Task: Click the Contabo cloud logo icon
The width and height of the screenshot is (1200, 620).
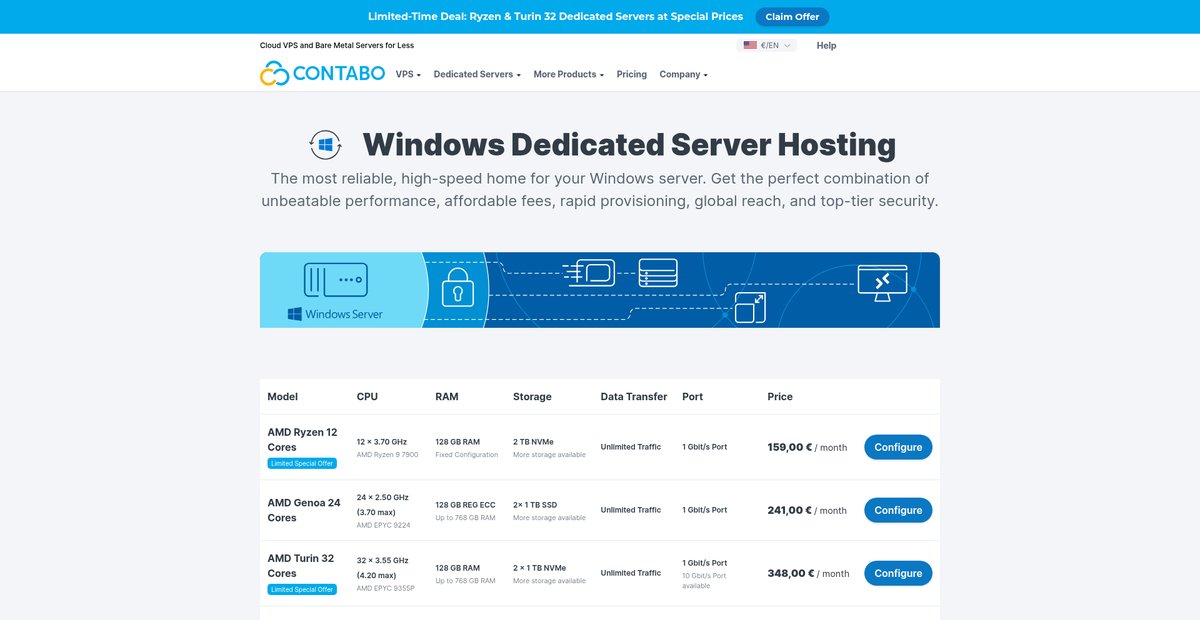Action: point(274,73)
